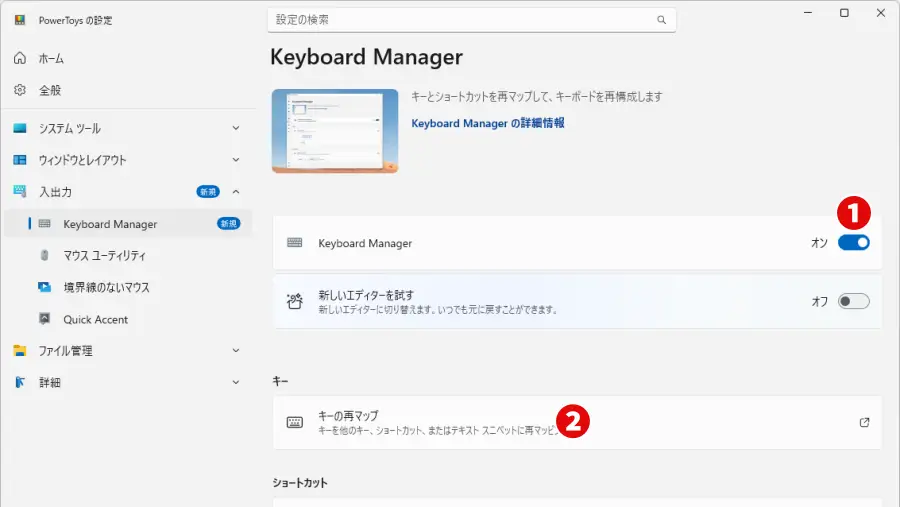Click the 'オフ' toggle status label
Image resolution: width=900 pixels, height=507 pixels.
click(x=820, y=301)
